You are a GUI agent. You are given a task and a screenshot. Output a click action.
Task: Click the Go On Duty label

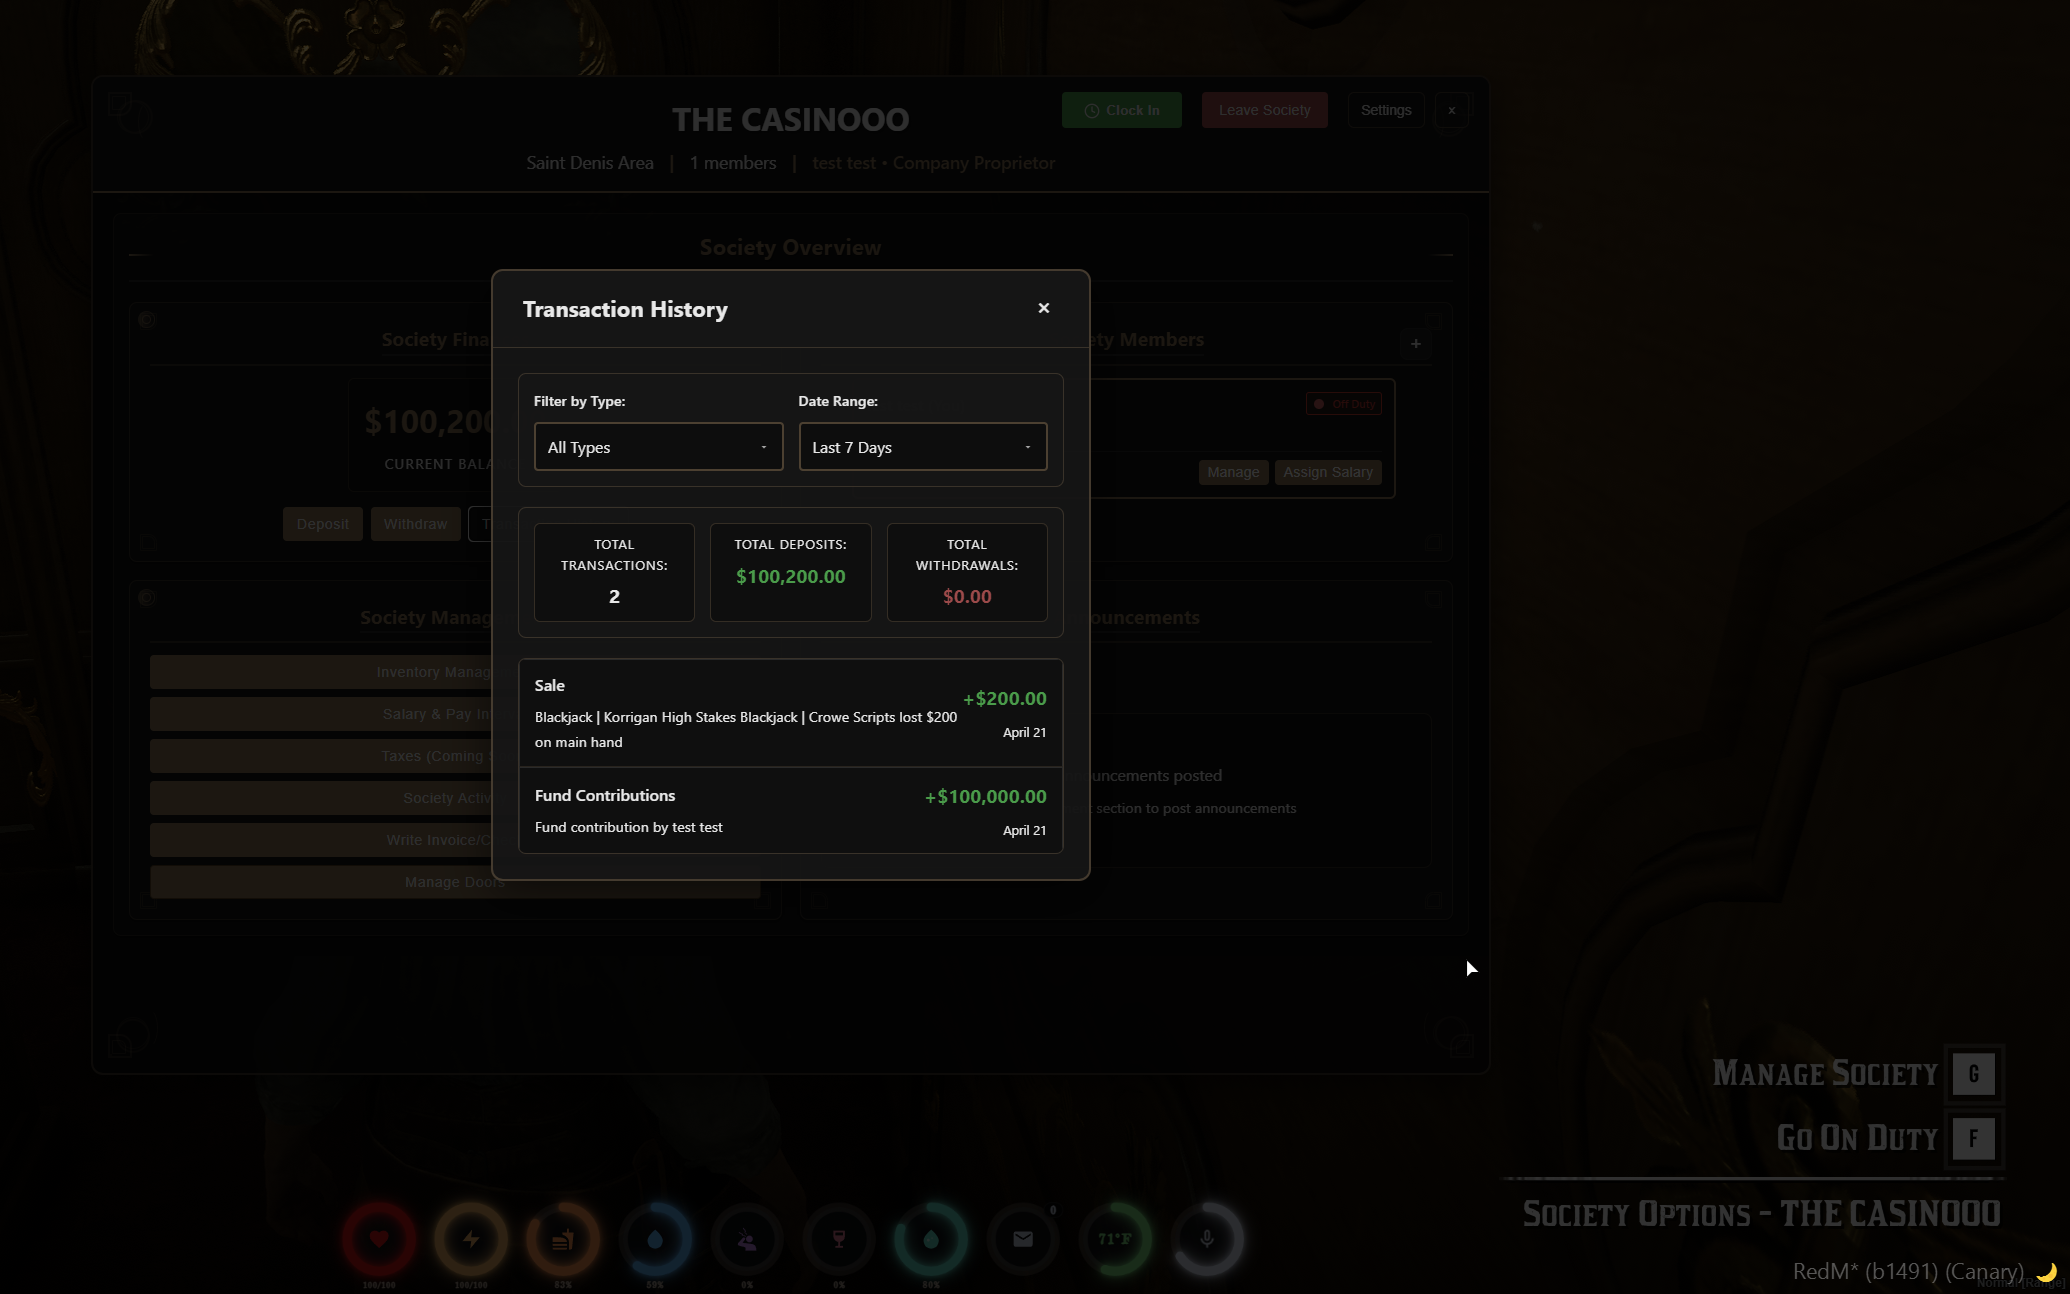coord(1857,1138)
